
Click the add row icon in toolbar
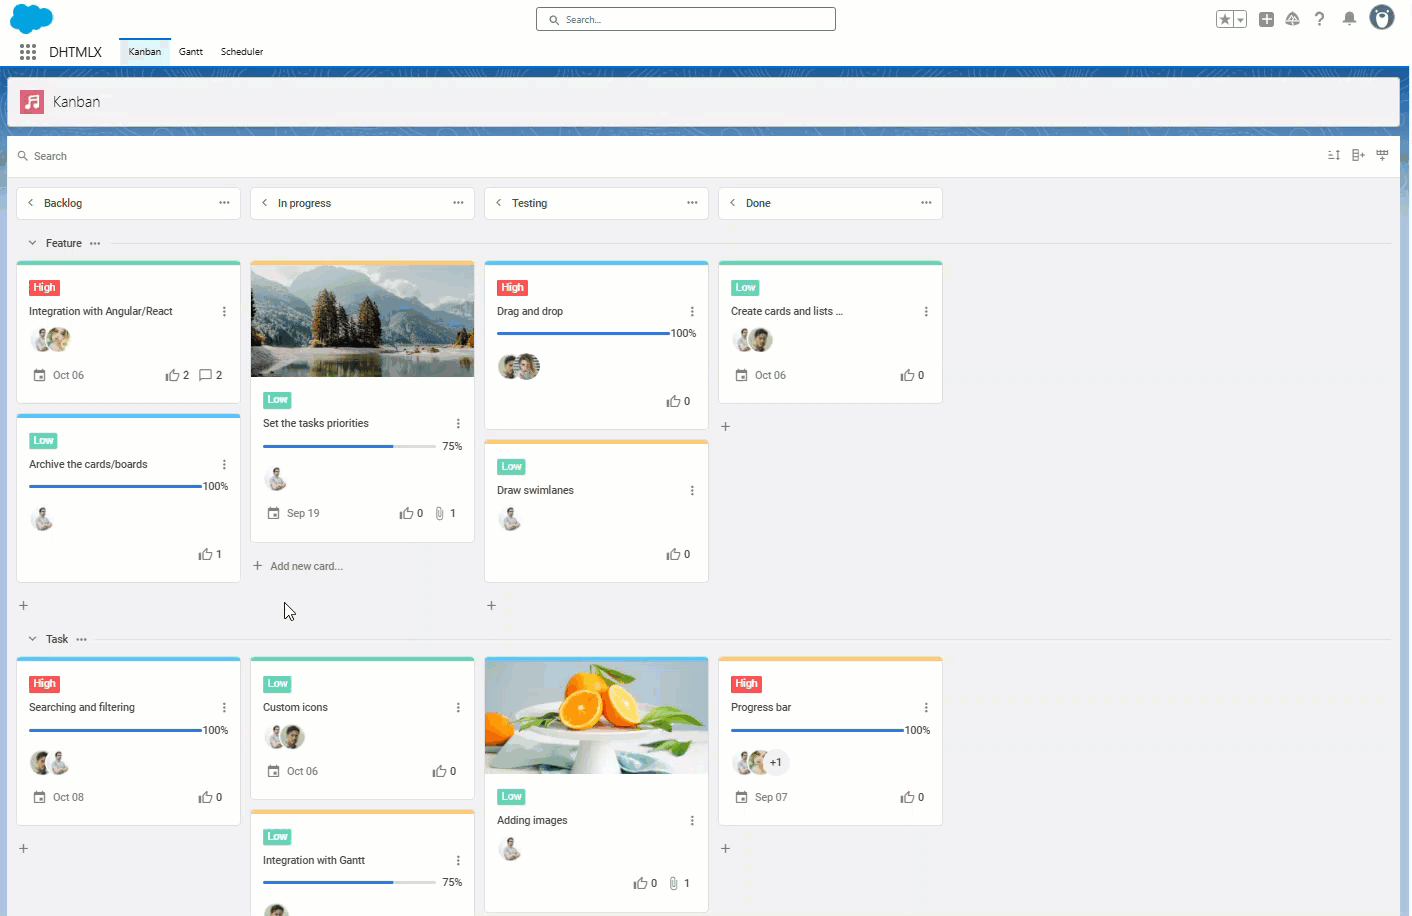pos(1382,155)
